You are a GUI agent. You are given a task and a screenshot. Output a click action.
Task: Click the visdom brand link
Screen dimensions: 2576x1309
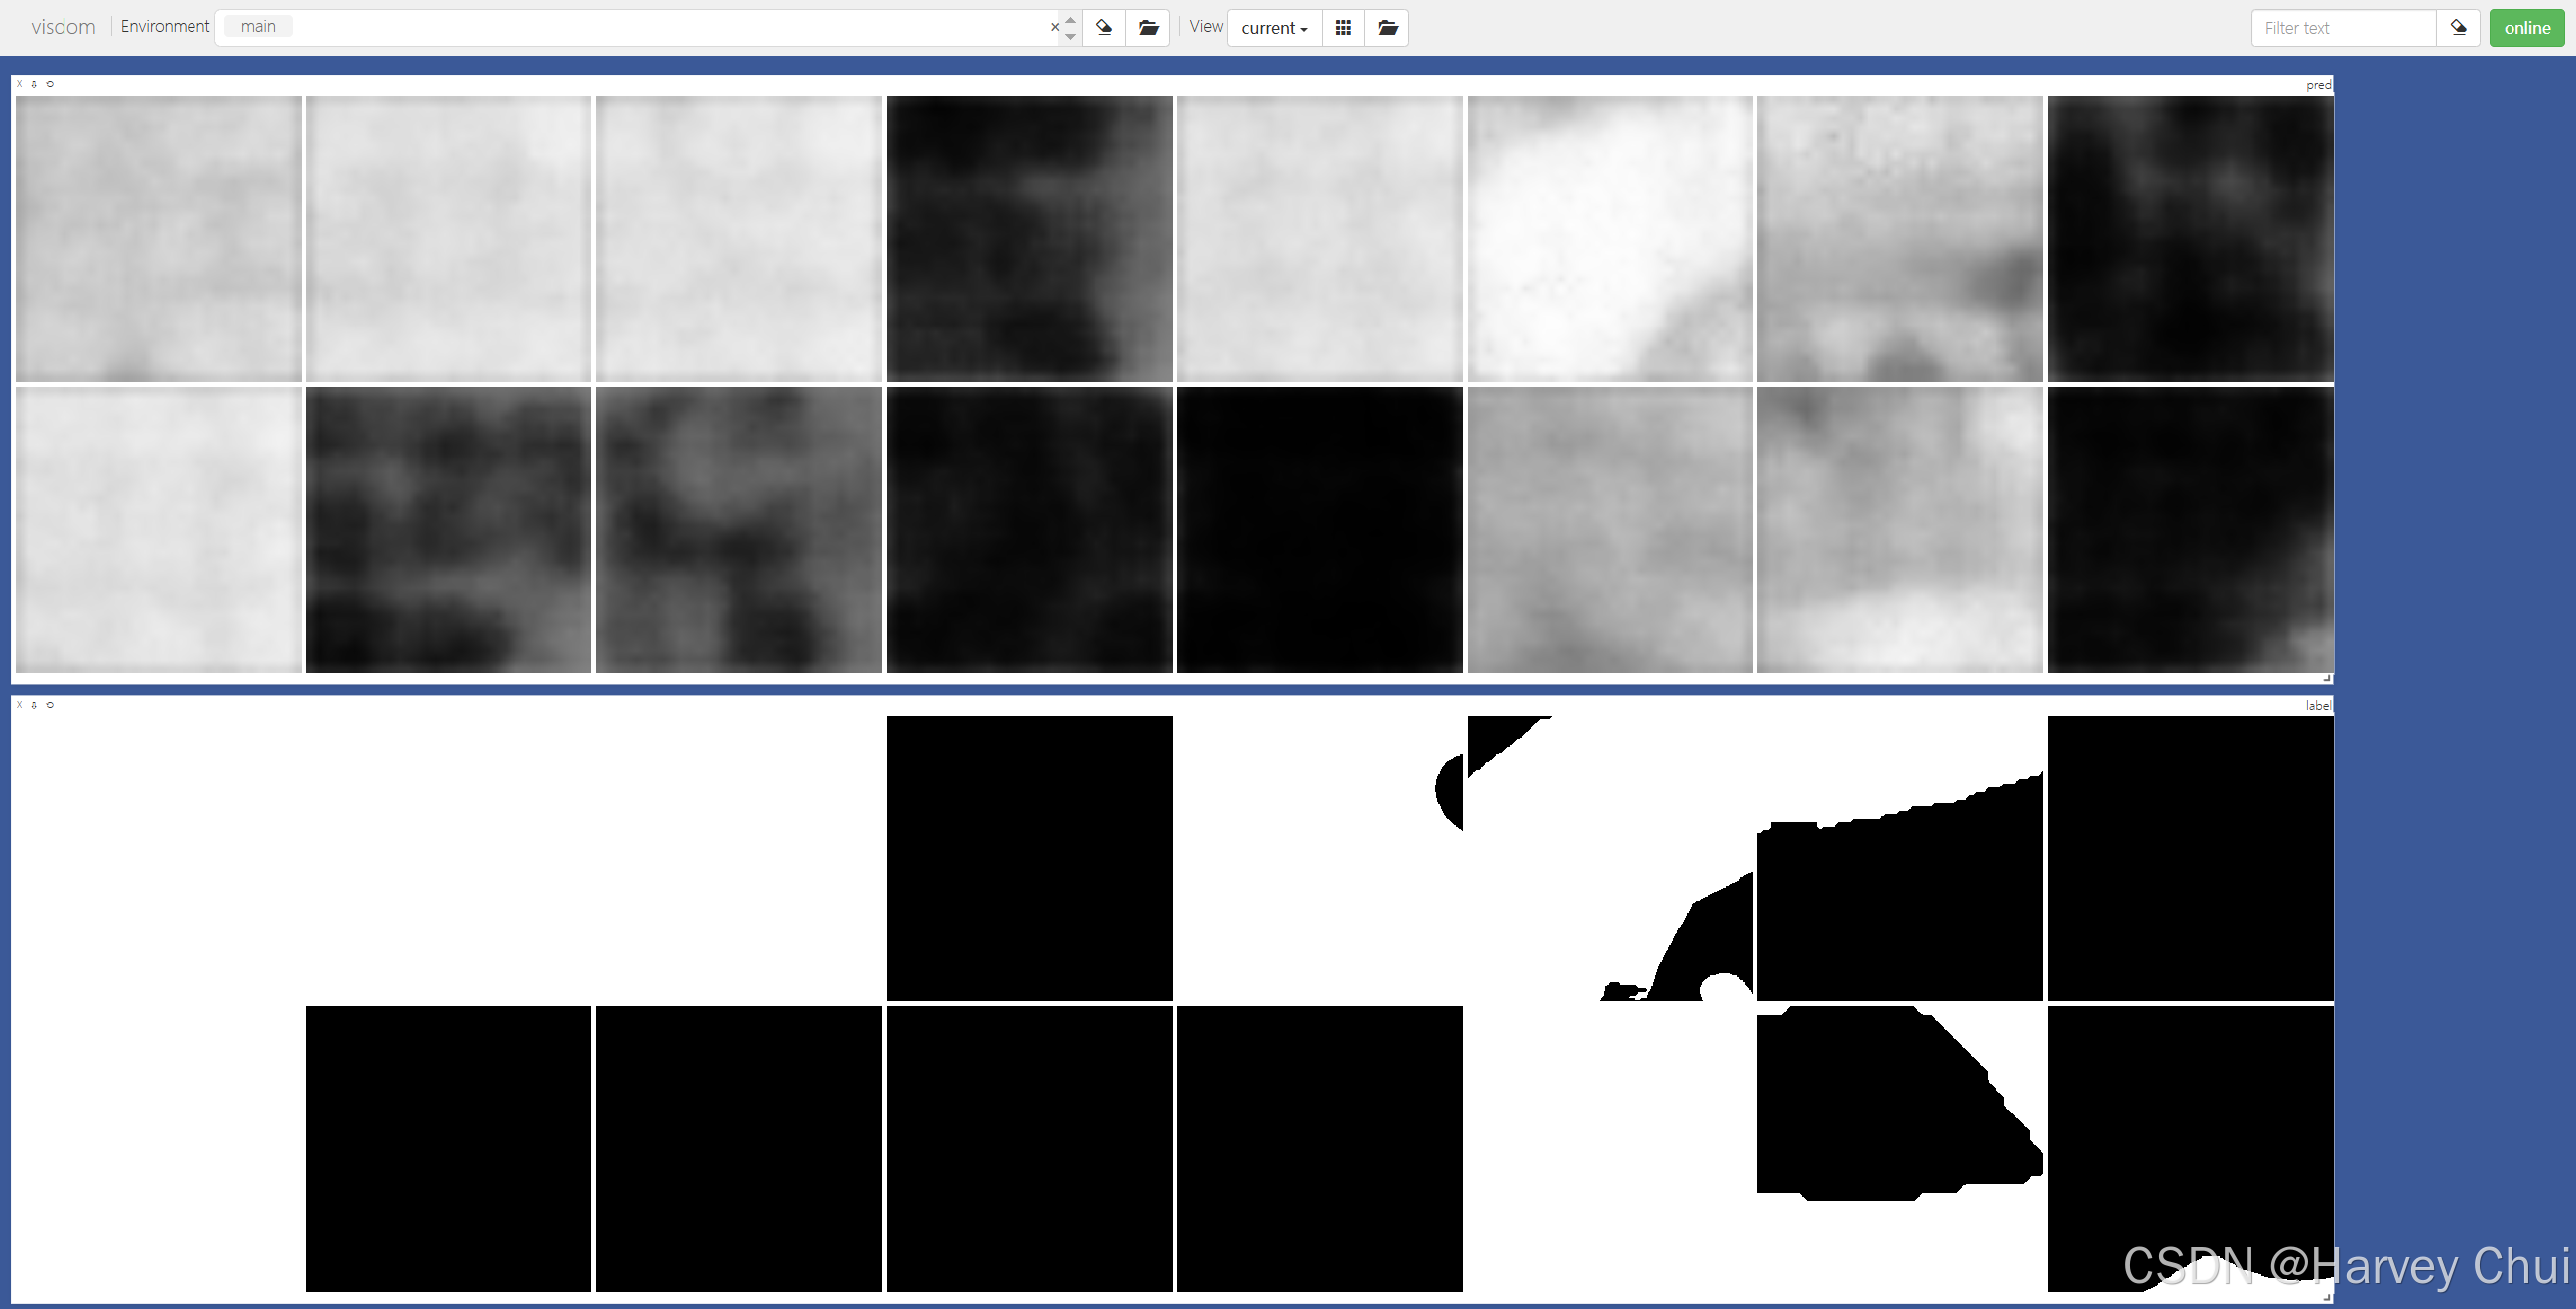click(63, 27)
